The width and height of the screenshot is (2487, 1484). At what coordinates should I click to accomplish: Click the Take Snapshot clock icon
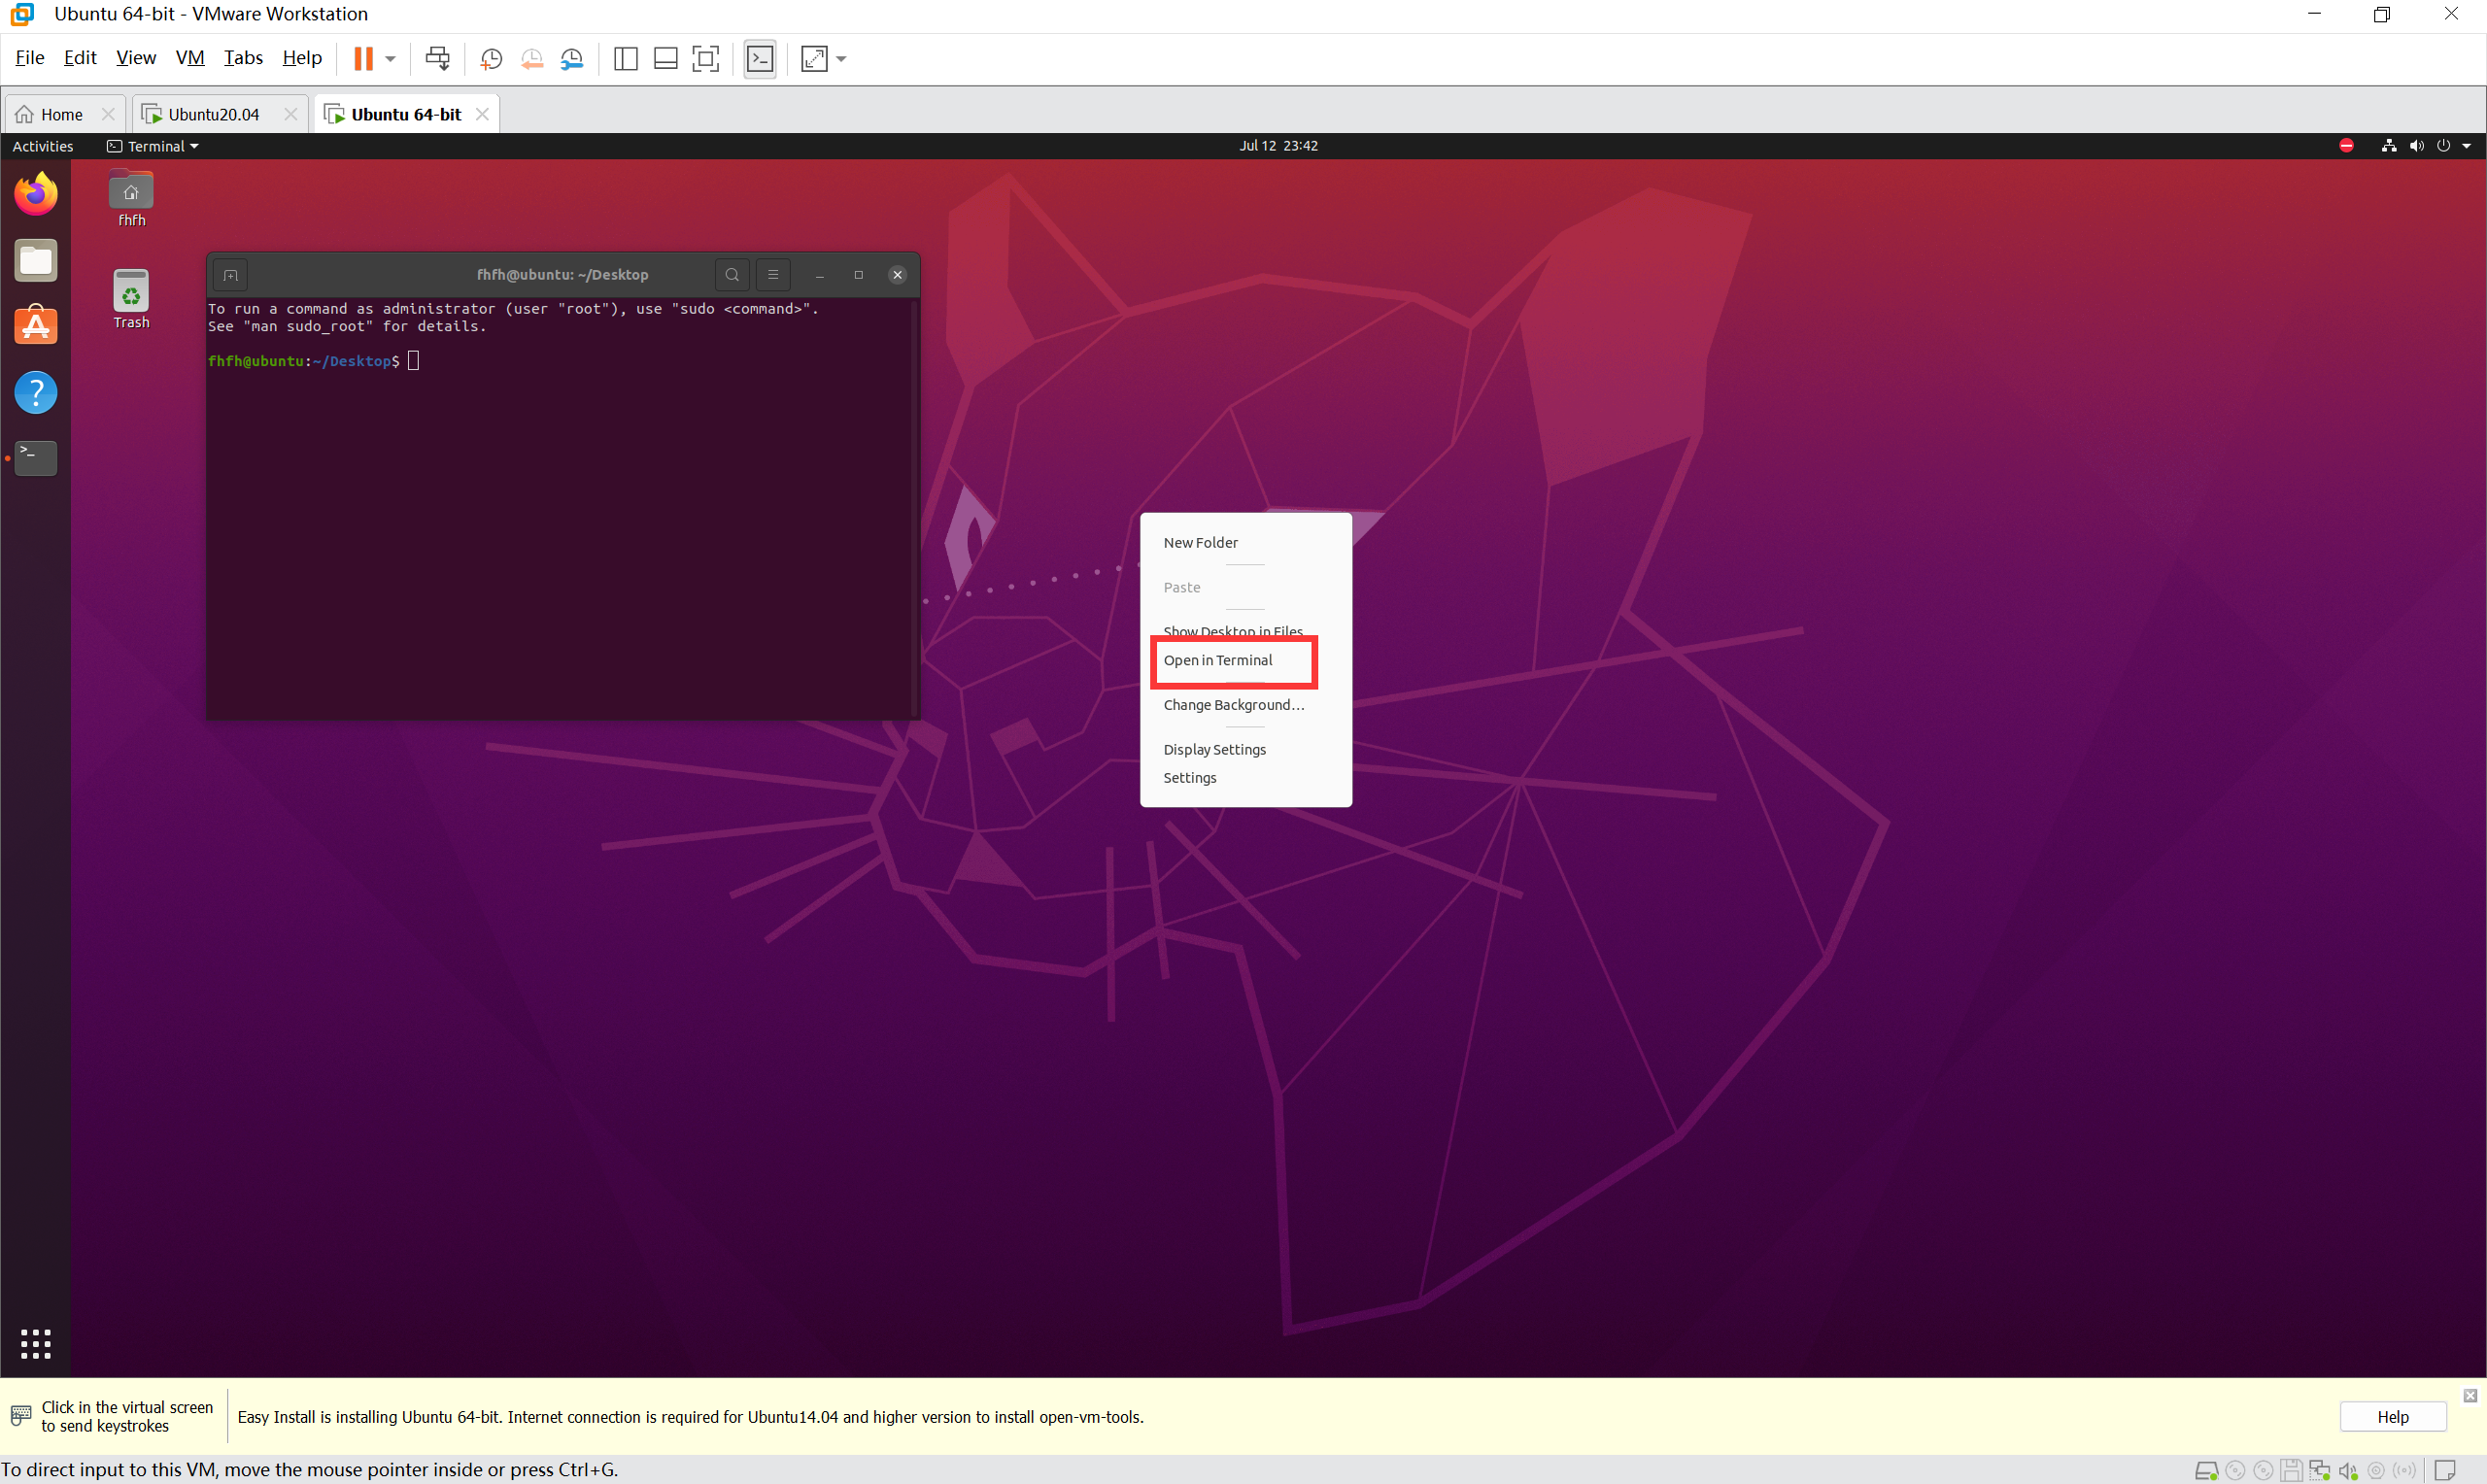click(490, 59)
